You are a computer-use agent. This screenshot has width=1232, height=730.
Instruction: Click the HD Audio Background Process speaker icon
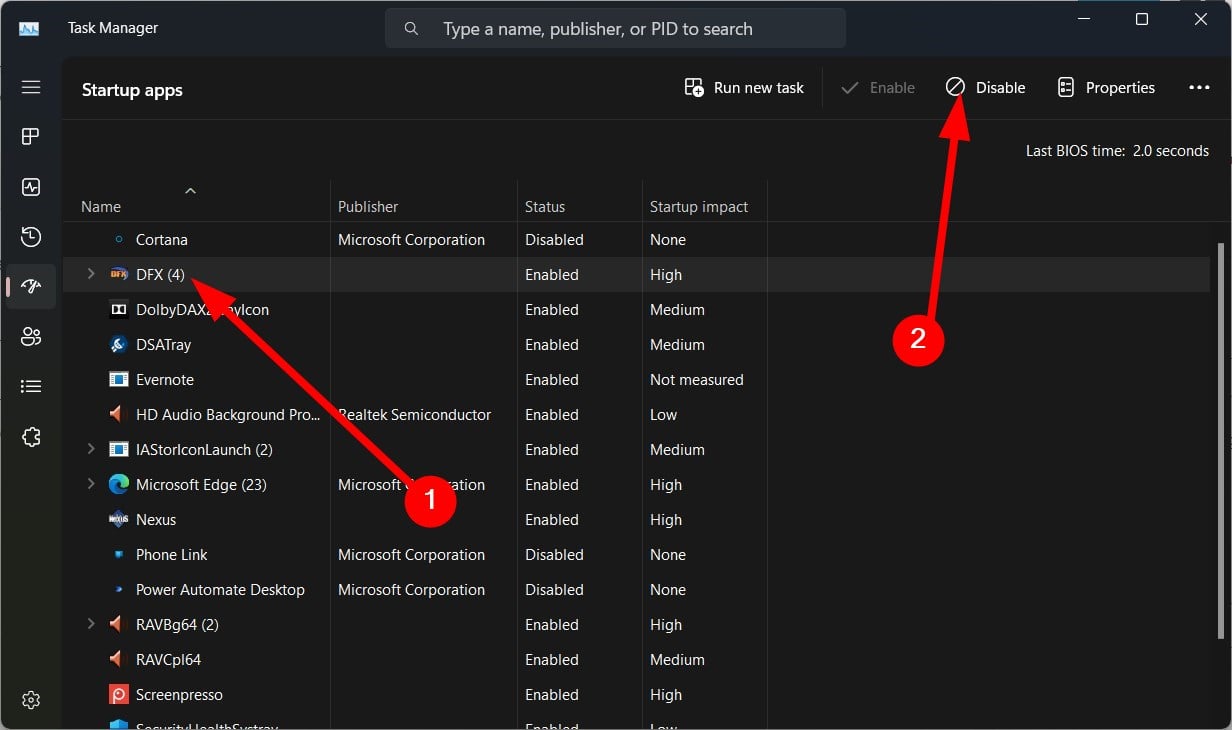pos(119,414)
